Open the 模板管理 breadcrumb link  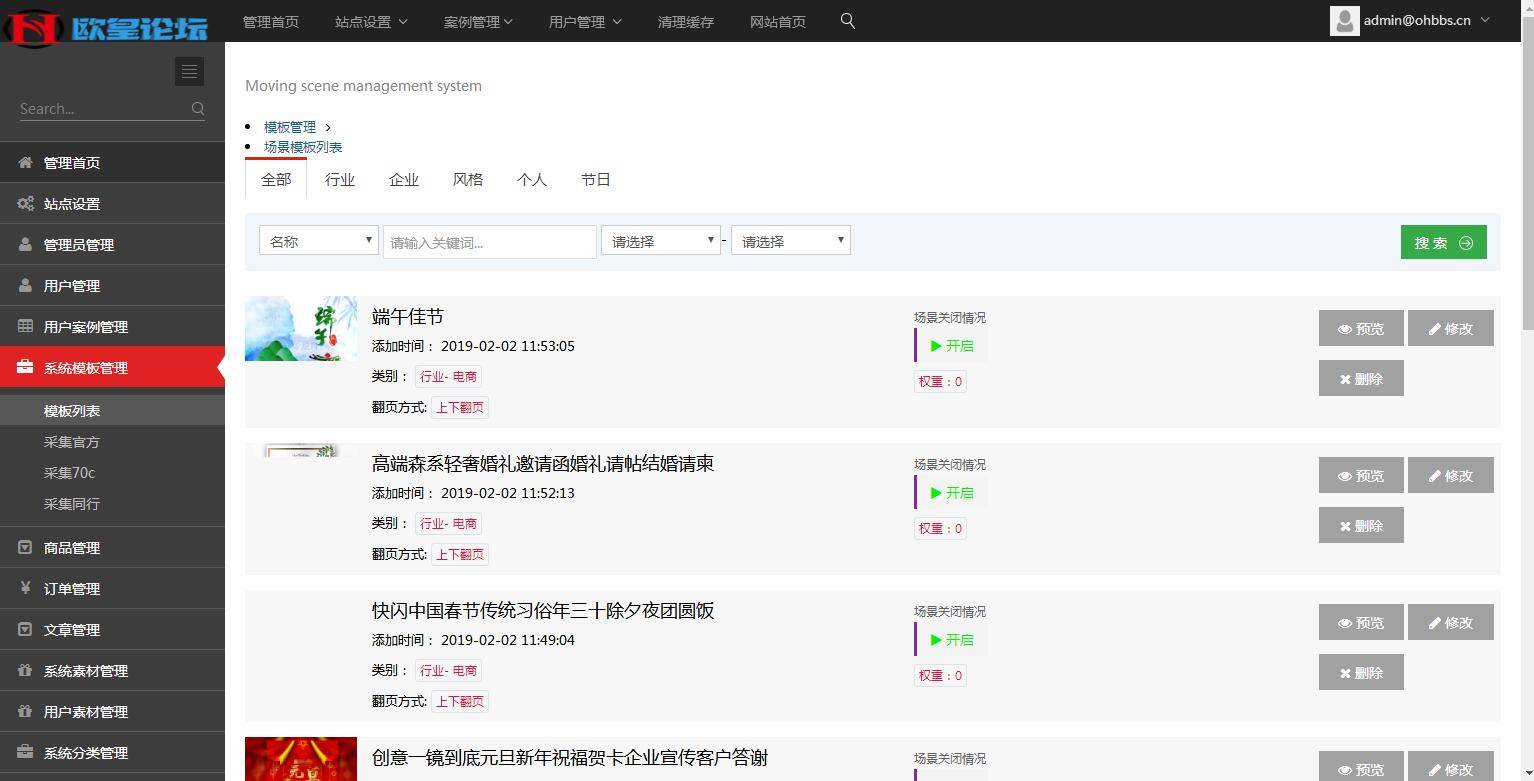289,126
